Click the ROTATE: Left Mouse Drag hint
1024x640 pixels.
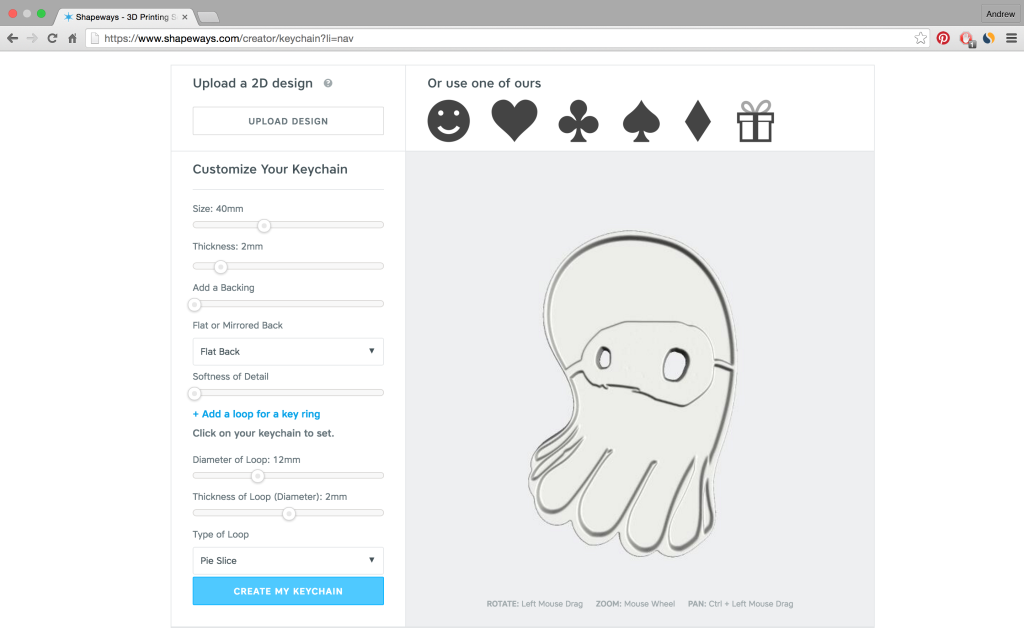[x=534, y=604]
